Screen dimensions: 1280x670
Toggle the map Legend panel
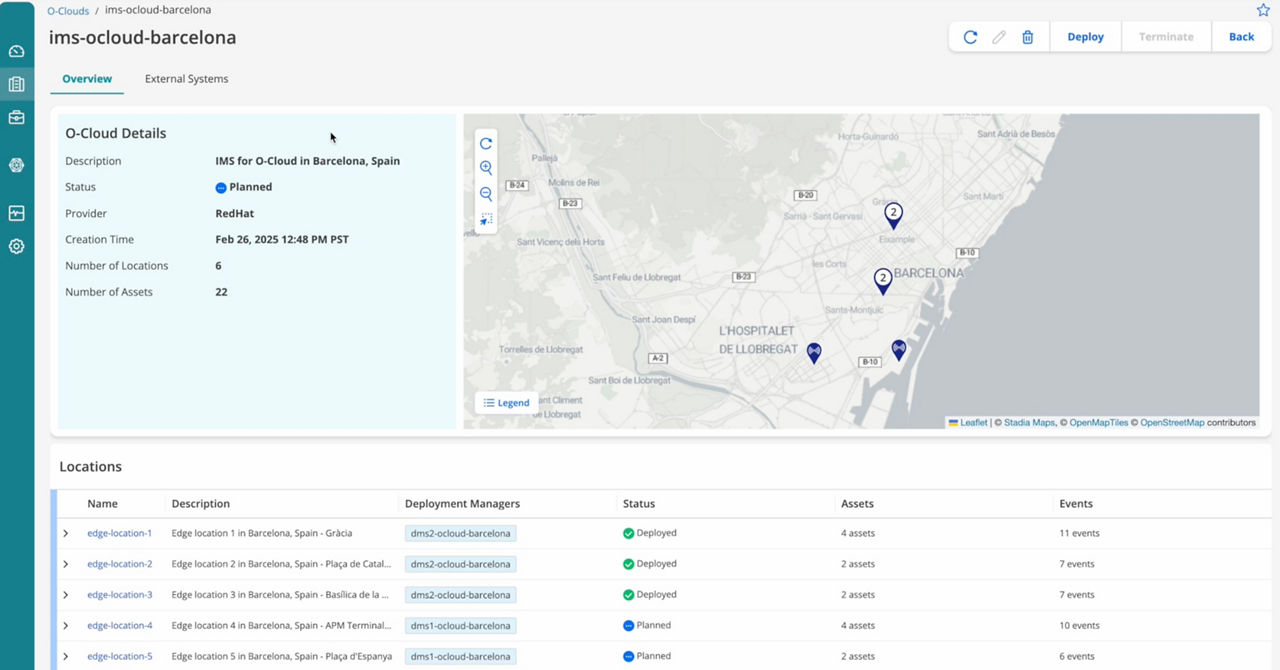pyautogui.click(x=506, y=402)
